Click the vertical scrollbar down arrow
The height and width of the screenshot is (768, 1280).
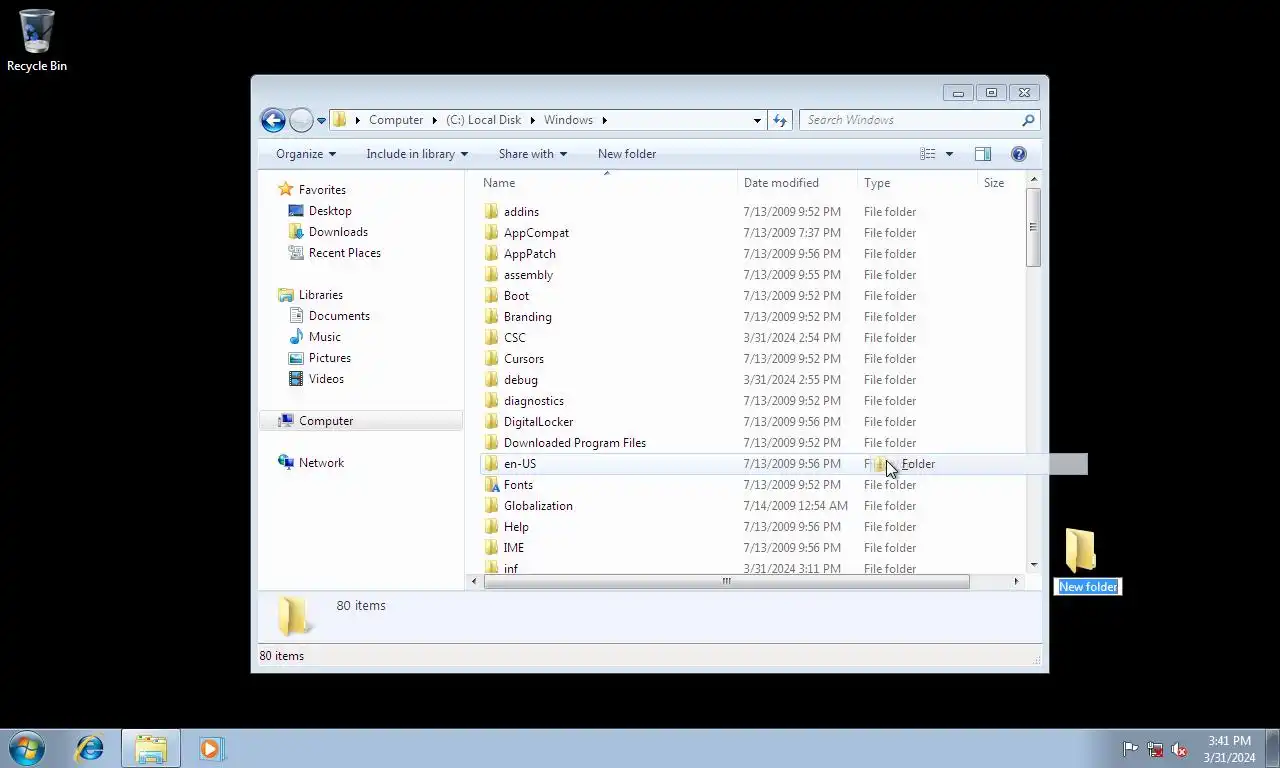[x=1033, y=565]
